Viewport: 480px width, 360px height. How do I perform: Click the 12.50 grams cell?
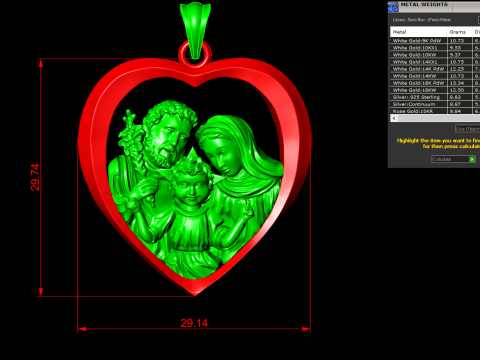pyautogui.click(x=459, y=90)
